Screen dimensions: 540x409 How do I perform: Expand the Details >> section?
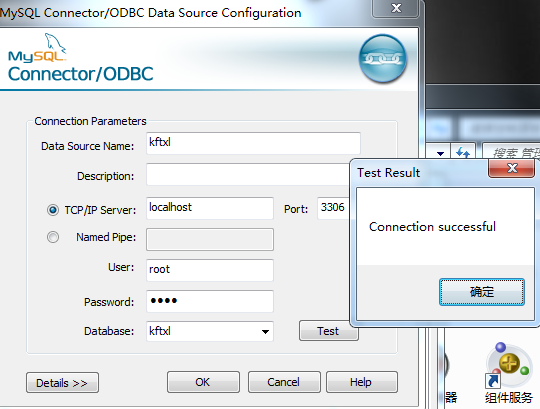pos(62,382)
